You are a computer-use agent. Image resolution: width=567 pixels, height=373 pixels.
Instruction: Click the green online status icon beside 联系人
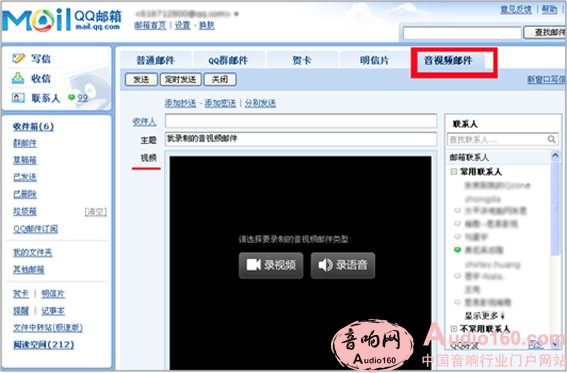tap(72, 97)
